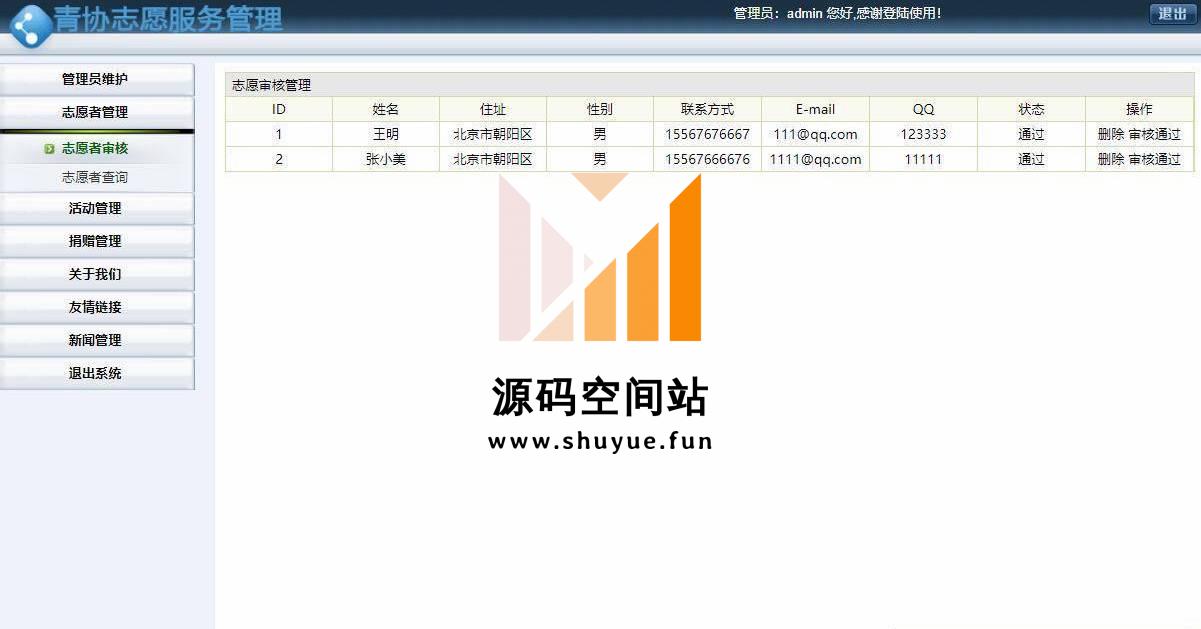The height and width of the screenshot is (629, 1201).
Task: Expand the 关于我们 menu section
Action: [96, 274]
